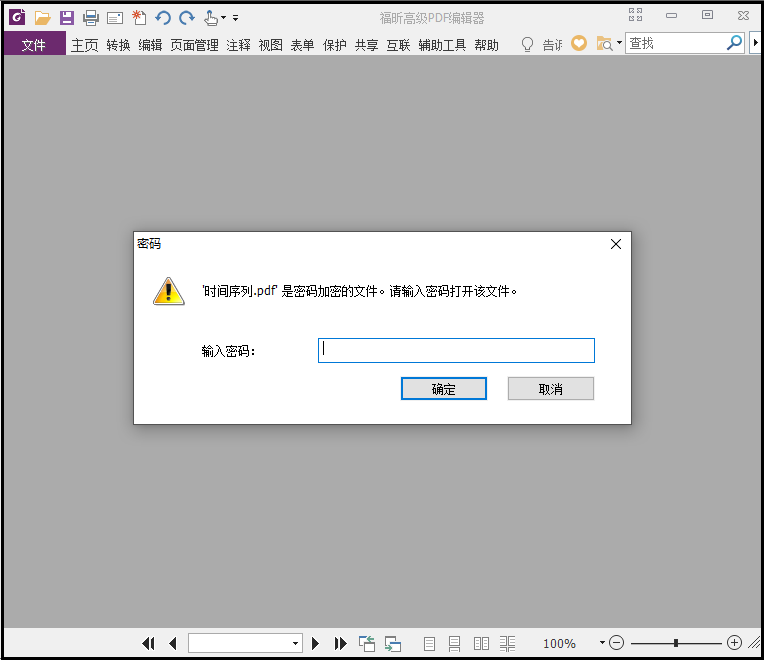Select single page view icon
Viewport: 764px width, 660px height.
pos(429,643)
